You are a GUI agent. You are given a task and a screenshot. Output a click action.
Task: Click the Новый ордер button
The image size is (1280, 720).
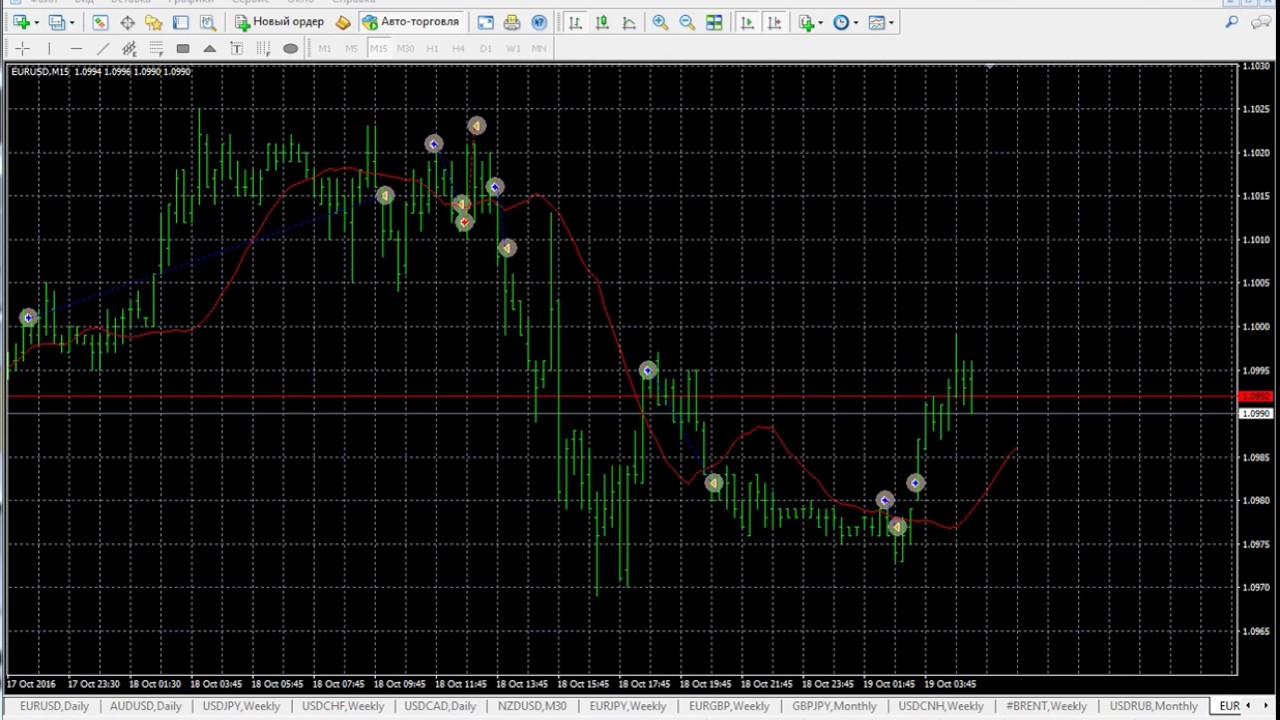pos(279,22)
